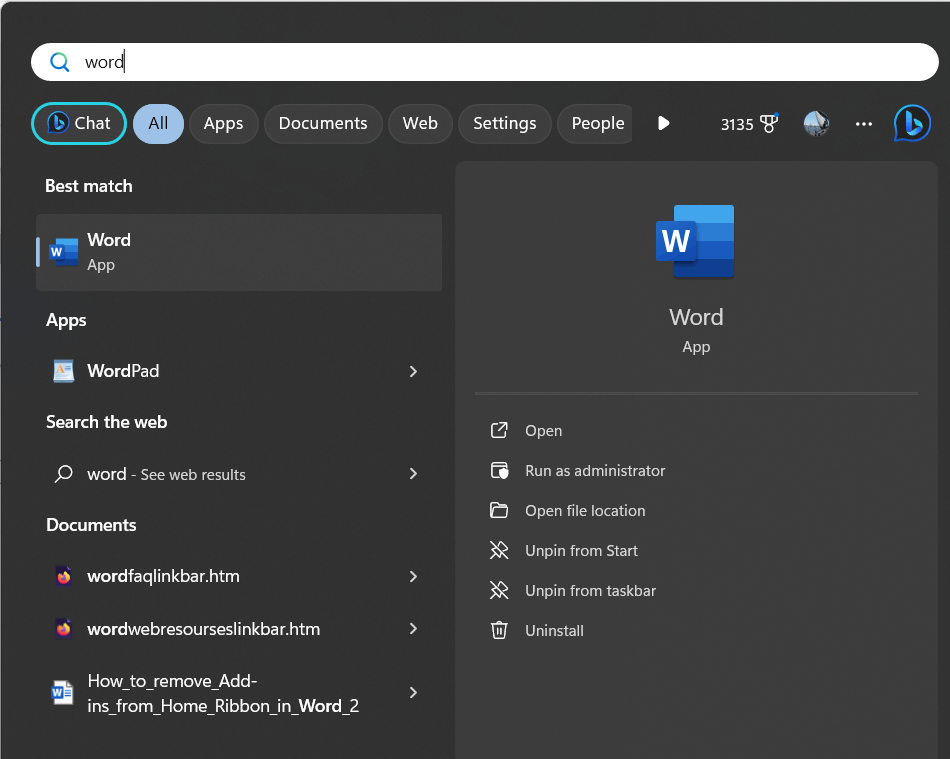Open wordwebresourseslinkbar.htm document result
The image size is (950, 759).
204,629
